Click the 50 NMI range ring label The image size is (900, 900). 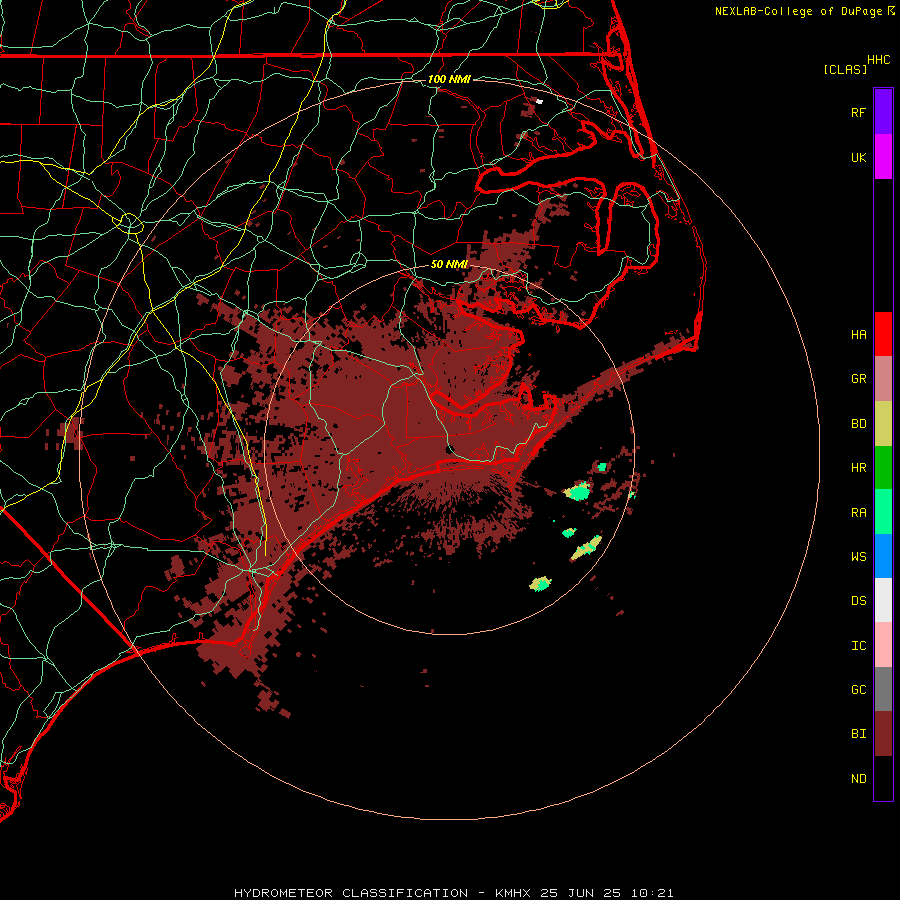[x=449, y=264]
